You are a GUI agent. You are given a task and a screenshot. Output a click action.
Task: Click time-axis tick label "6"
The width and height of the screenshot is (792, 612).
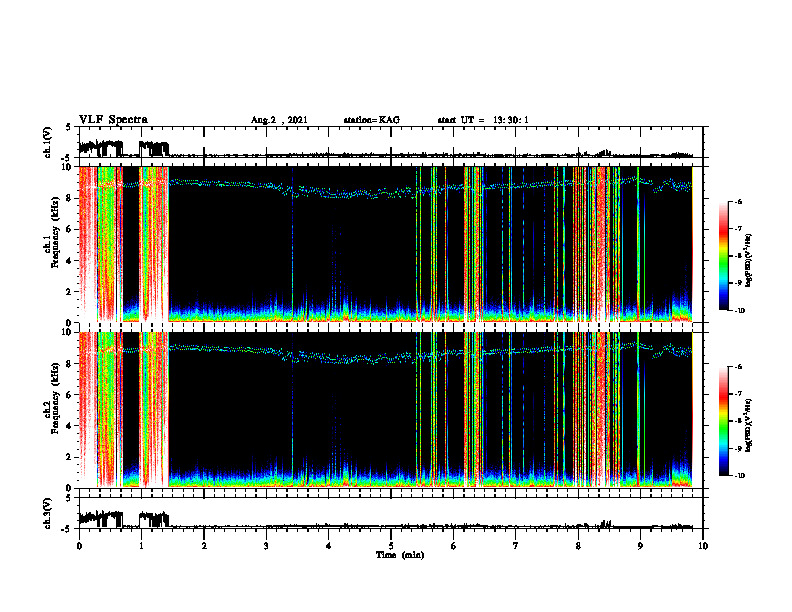(x=454, y=546)
